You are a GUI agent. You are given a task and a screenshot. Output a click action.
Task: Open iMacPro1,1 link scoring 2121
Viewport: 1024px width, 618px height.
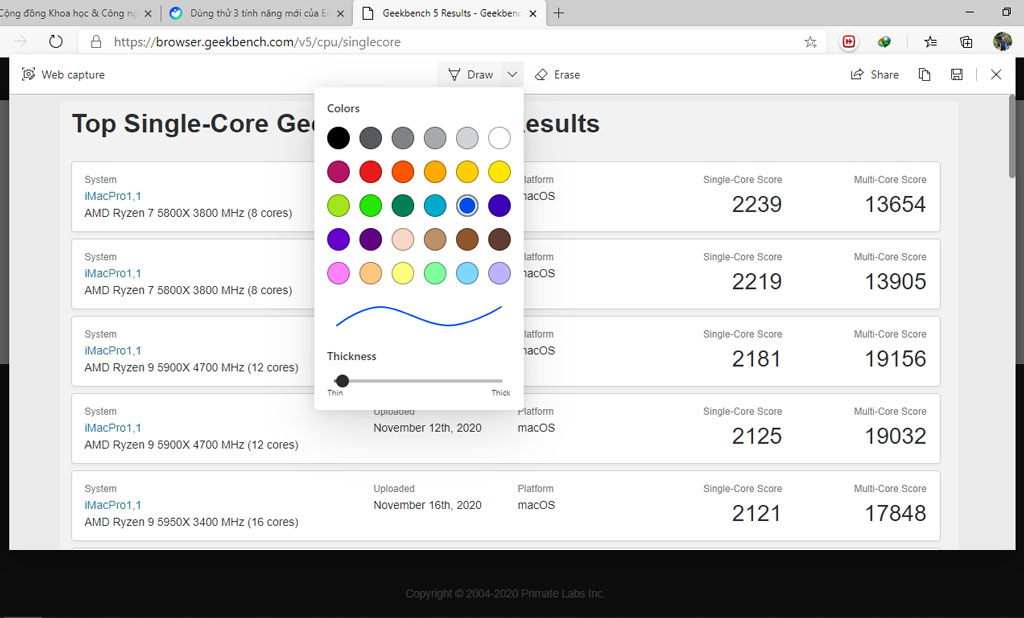113,505
